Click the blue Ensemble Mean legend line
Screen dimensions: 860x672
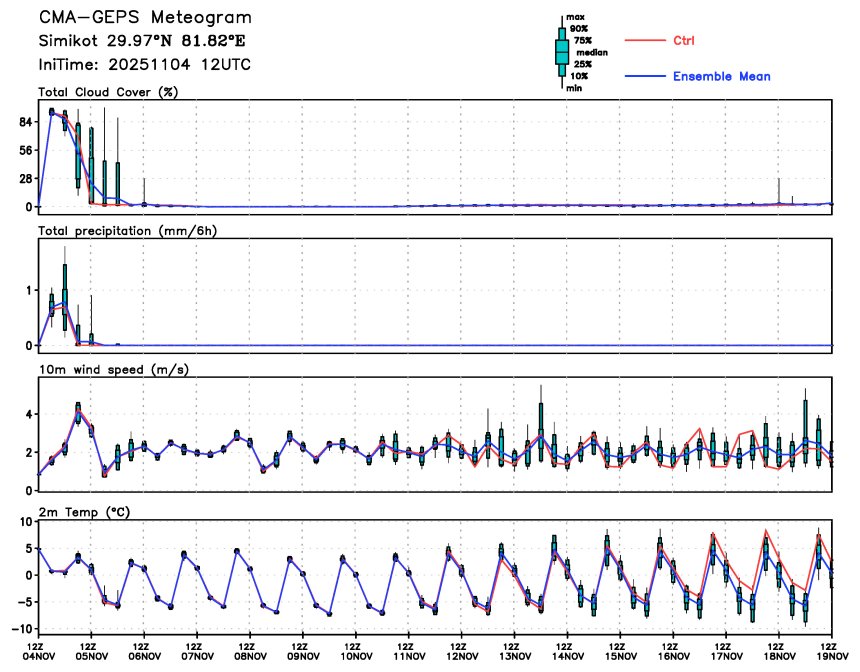point(645,77)
